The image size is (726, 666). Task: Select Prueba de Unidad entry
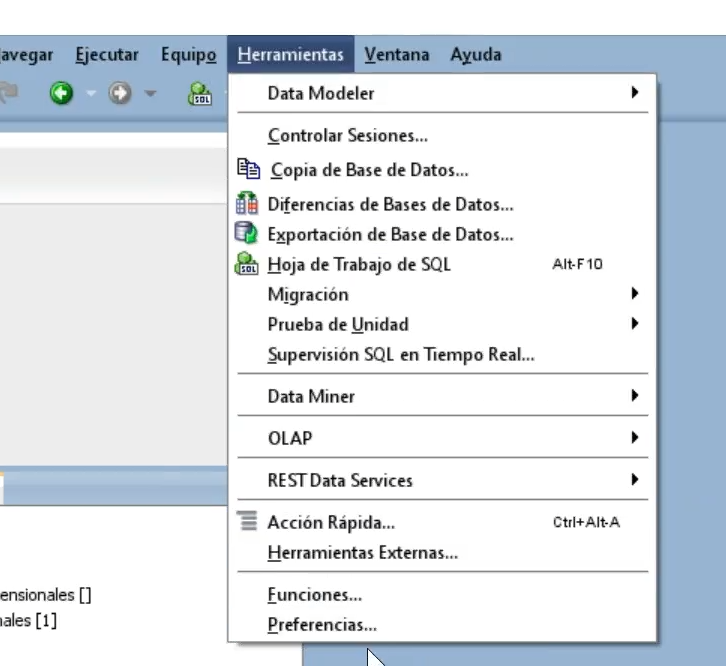click(442, 324)
